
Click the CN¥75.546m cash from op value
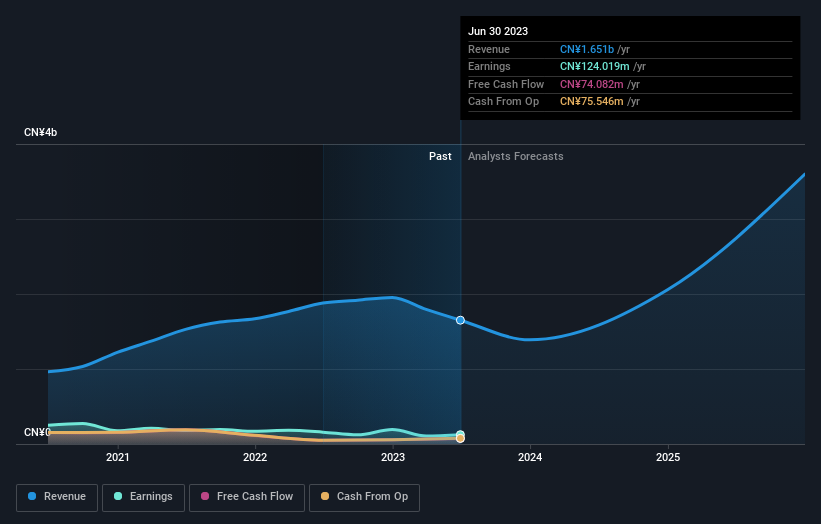pos(592,102)
